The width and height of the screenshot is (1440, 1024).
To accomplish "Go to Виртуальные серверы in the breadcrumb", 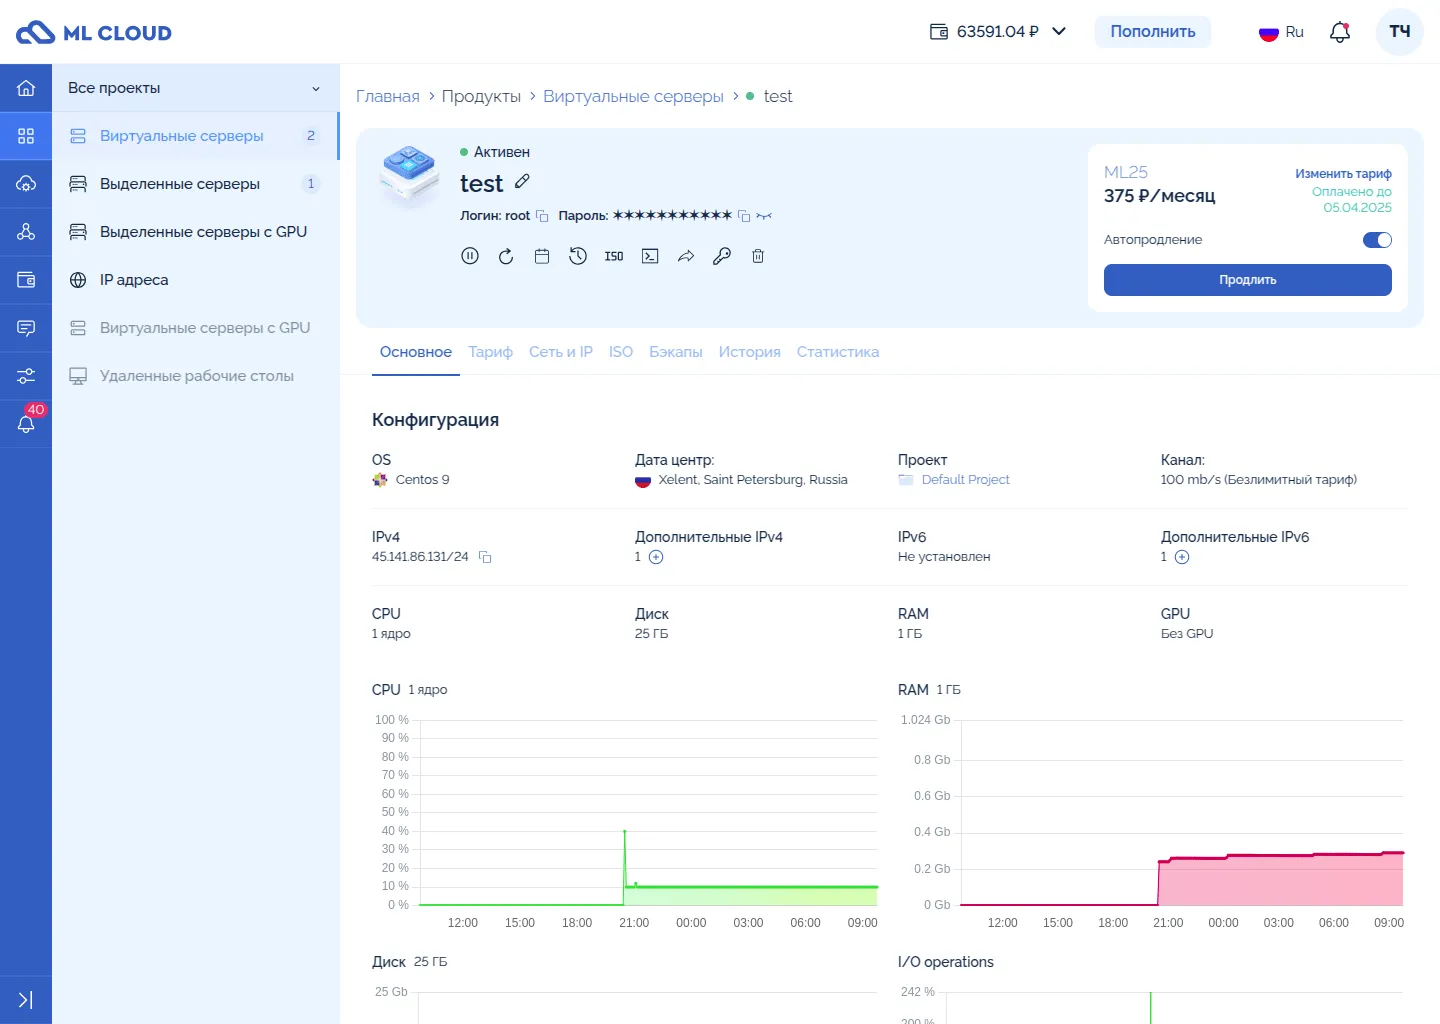I will point(633,96).
